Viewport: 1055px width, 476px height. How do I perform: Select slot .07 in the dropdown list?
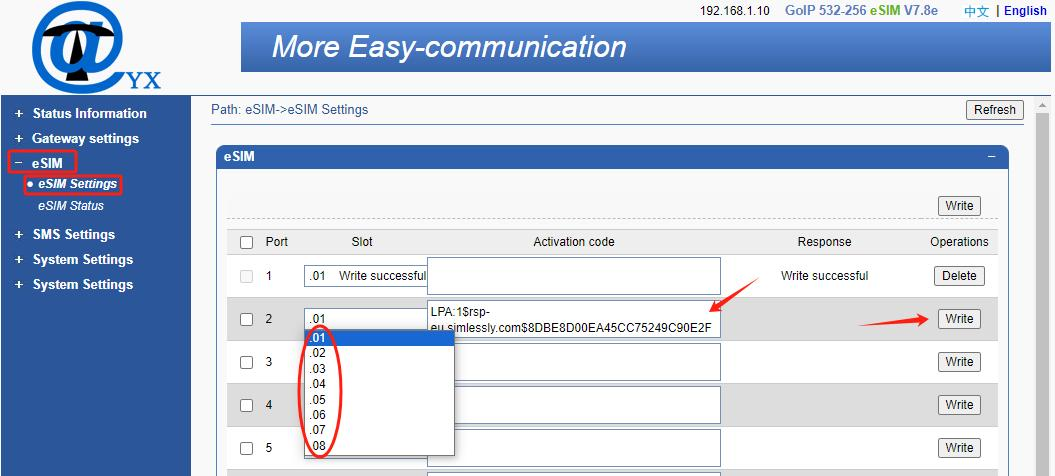pyautogui.click(x=379, y=431)
